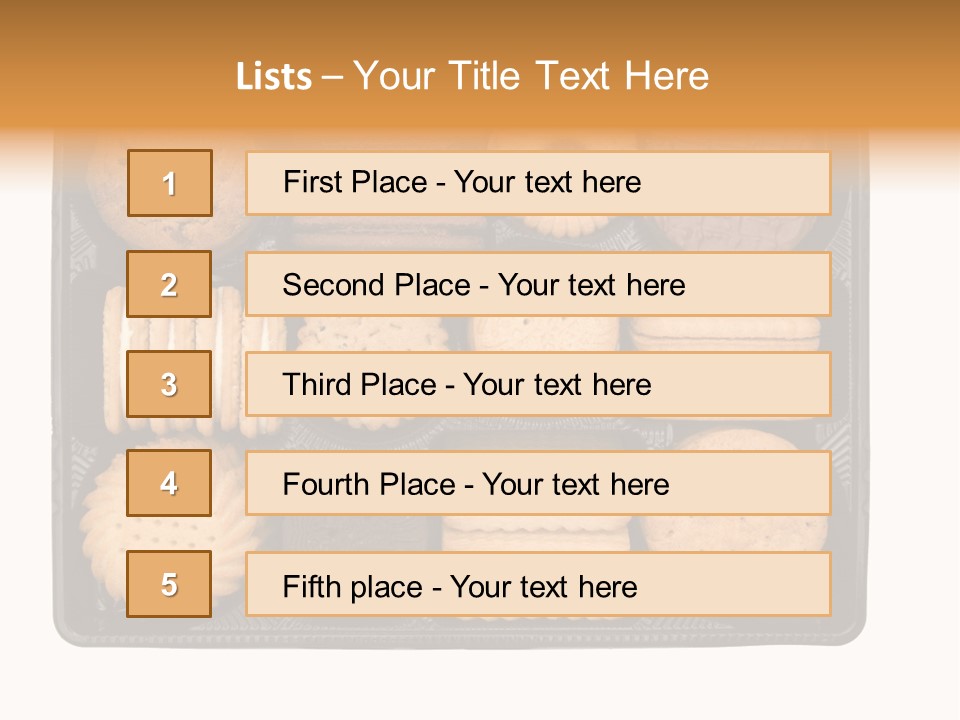Click the number 5 box
The image size is (960, 720).
(170, 584)
